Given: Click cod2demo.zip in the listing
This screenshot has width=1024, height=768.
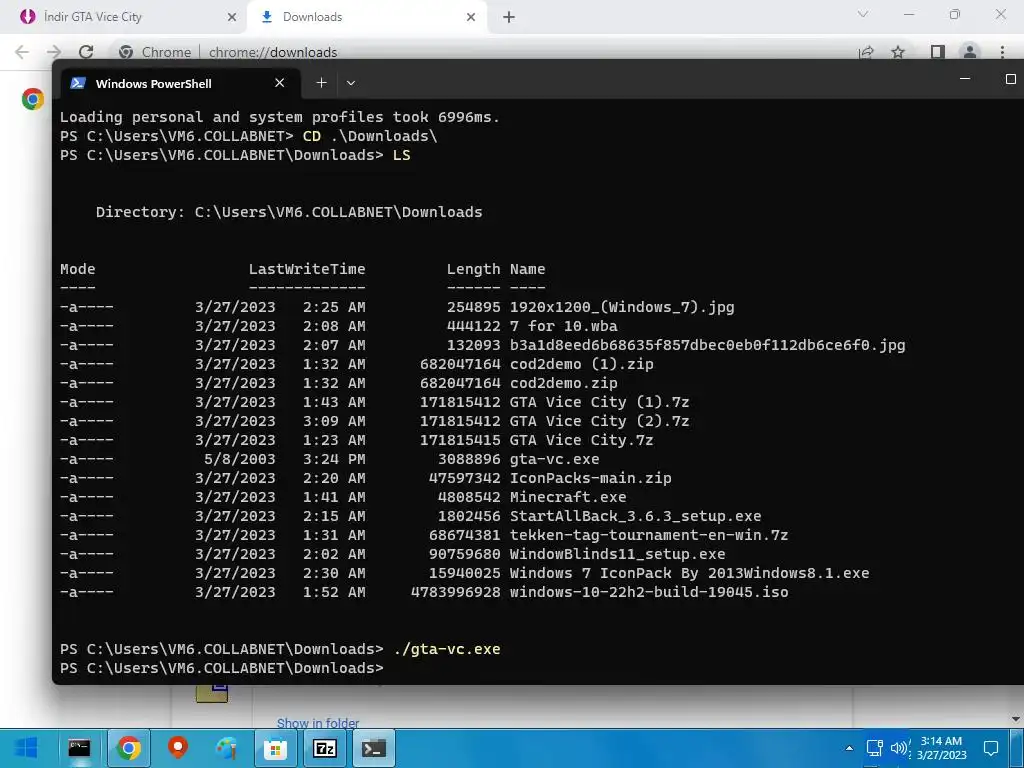Looking at the screenshot, I should [x=564, y=383].
